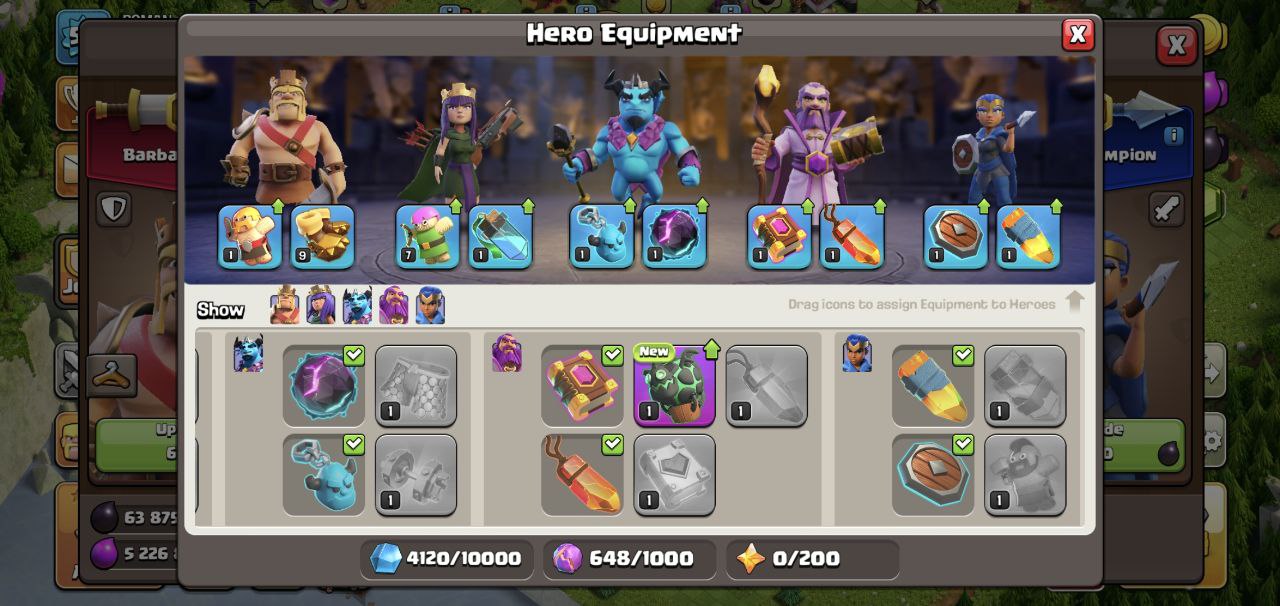Toggle Minion Prince filter in Show row
The image size is (1280, 606).
click(x=357, y=305)
